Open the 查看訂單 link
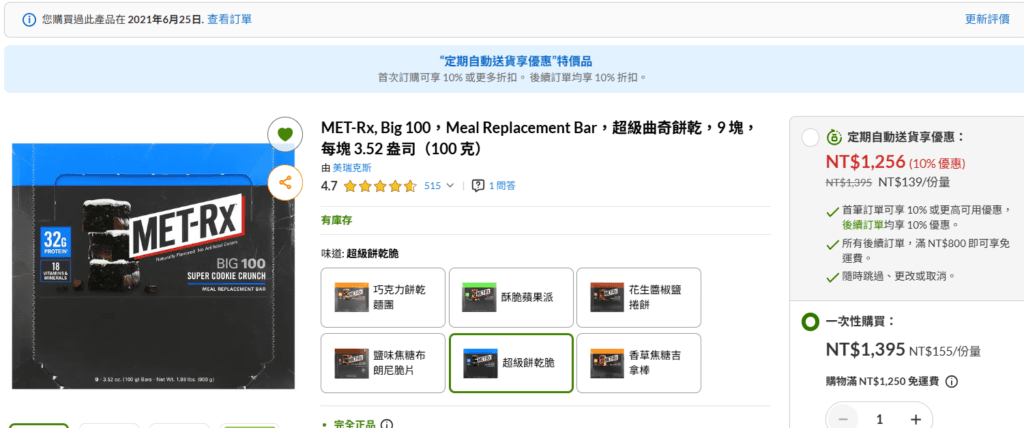This screenshot has height=428, width=1024. [230, 19]
